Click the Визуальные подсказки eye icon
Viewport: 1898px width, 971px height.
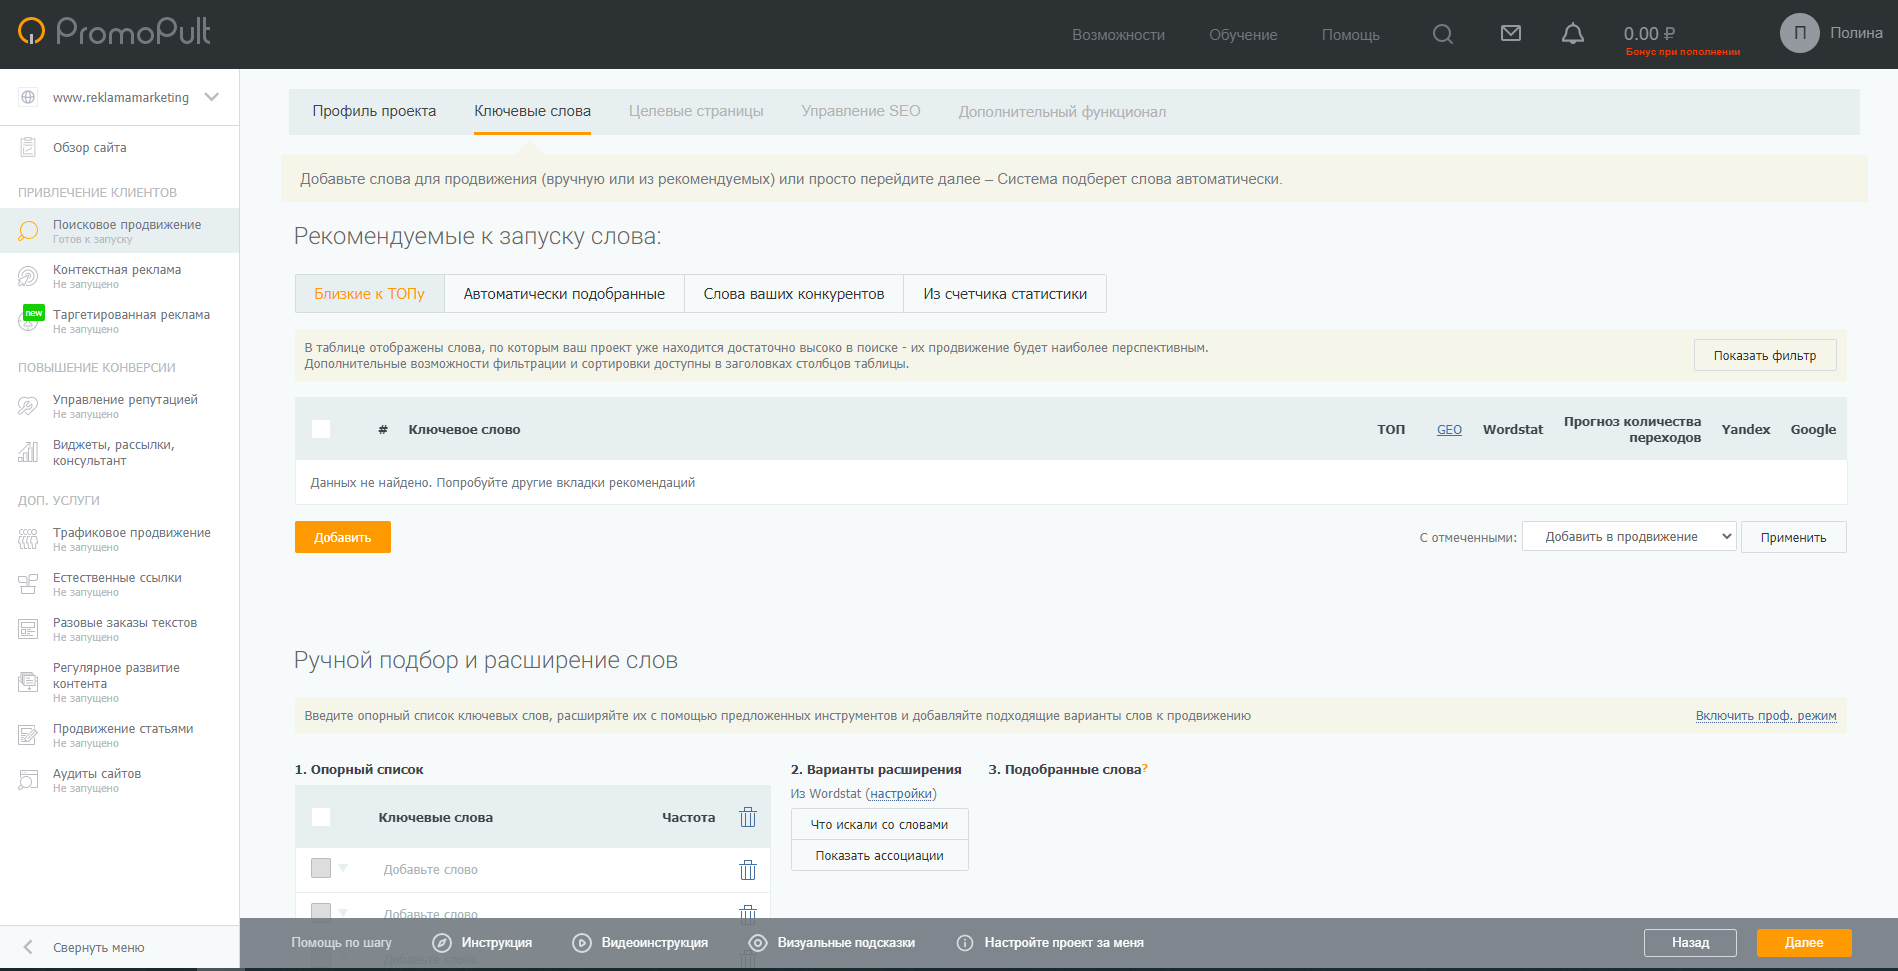(758, 943)
